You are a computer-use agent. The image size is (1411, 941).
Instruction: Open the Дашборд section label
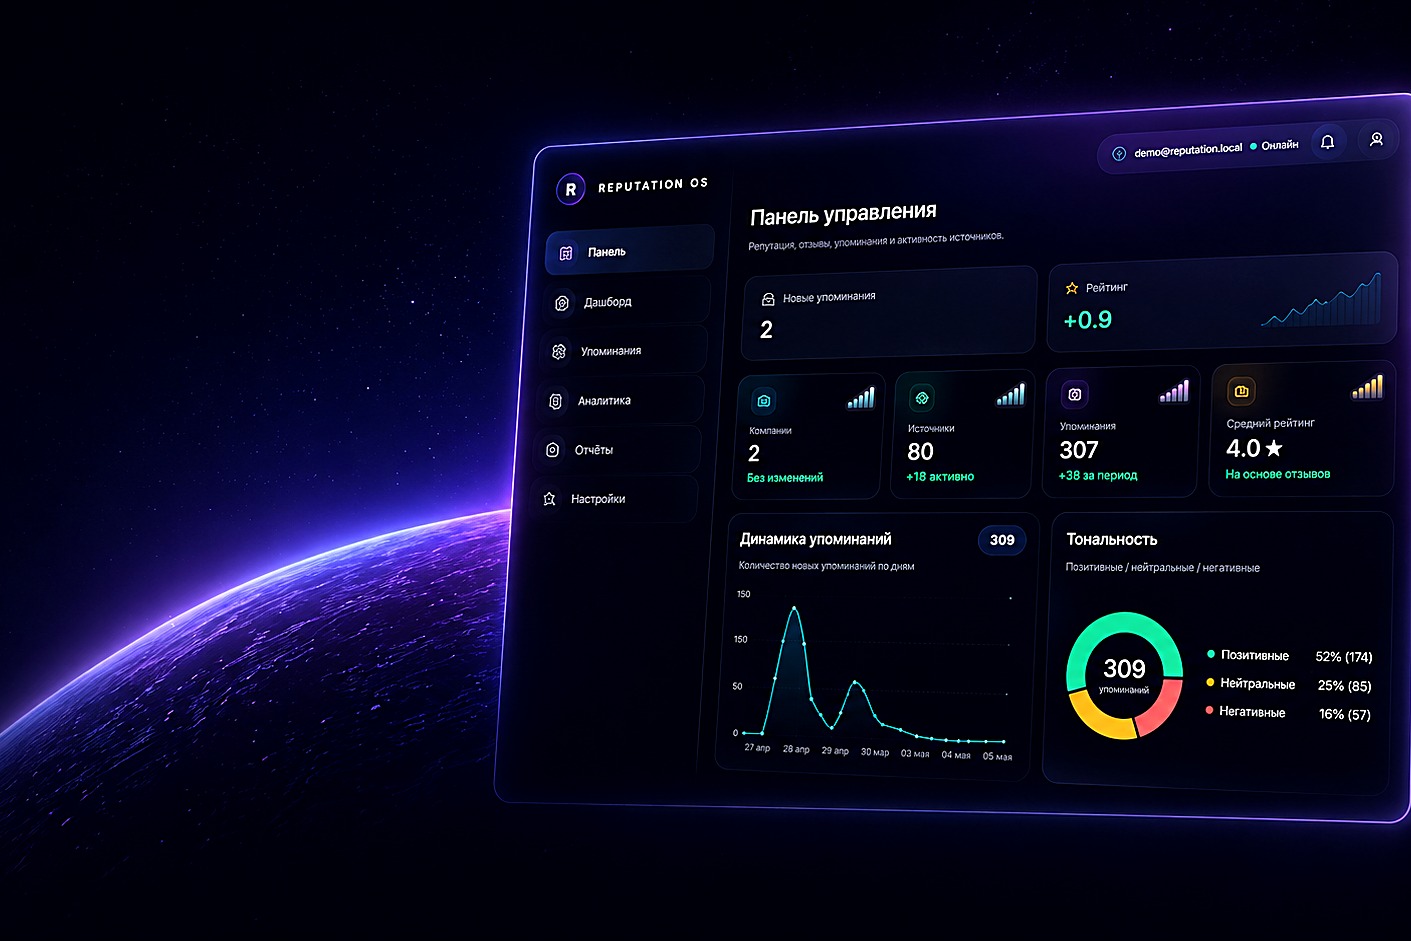click(608, 302)
